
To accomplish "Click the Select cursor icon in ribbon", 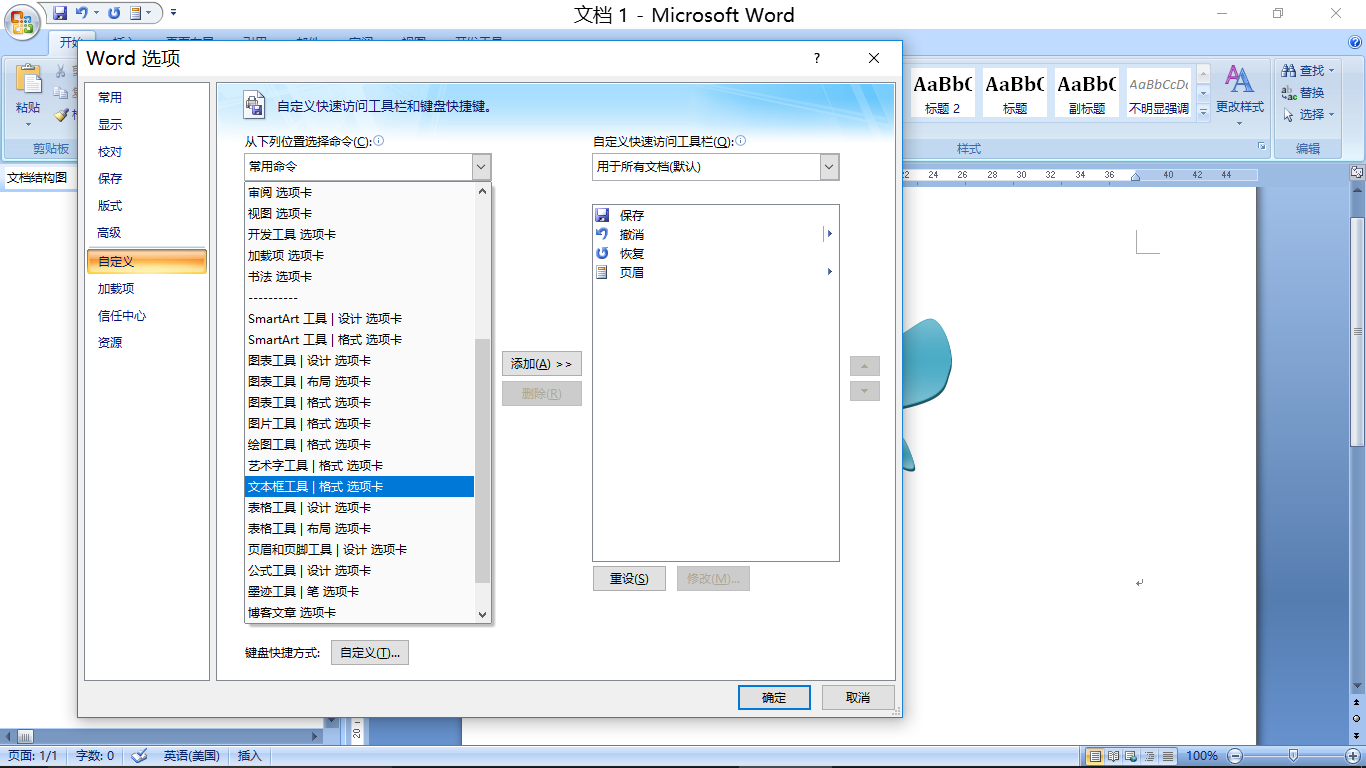I will click(x=1288, y=115).
